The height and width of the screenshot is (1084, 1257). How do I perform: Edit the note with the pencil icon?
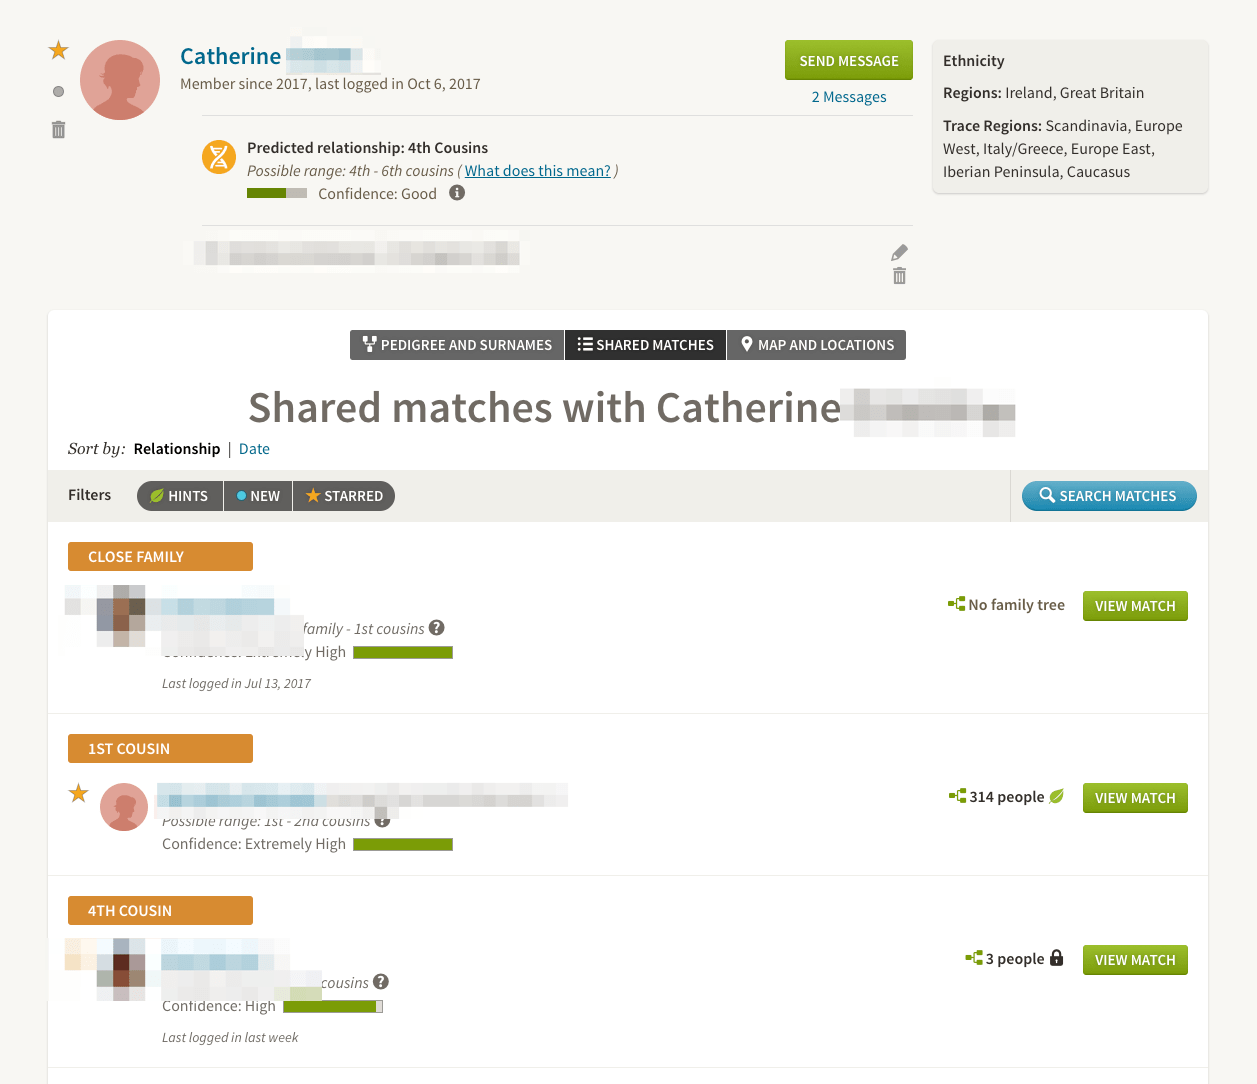[x=899, y=253]
